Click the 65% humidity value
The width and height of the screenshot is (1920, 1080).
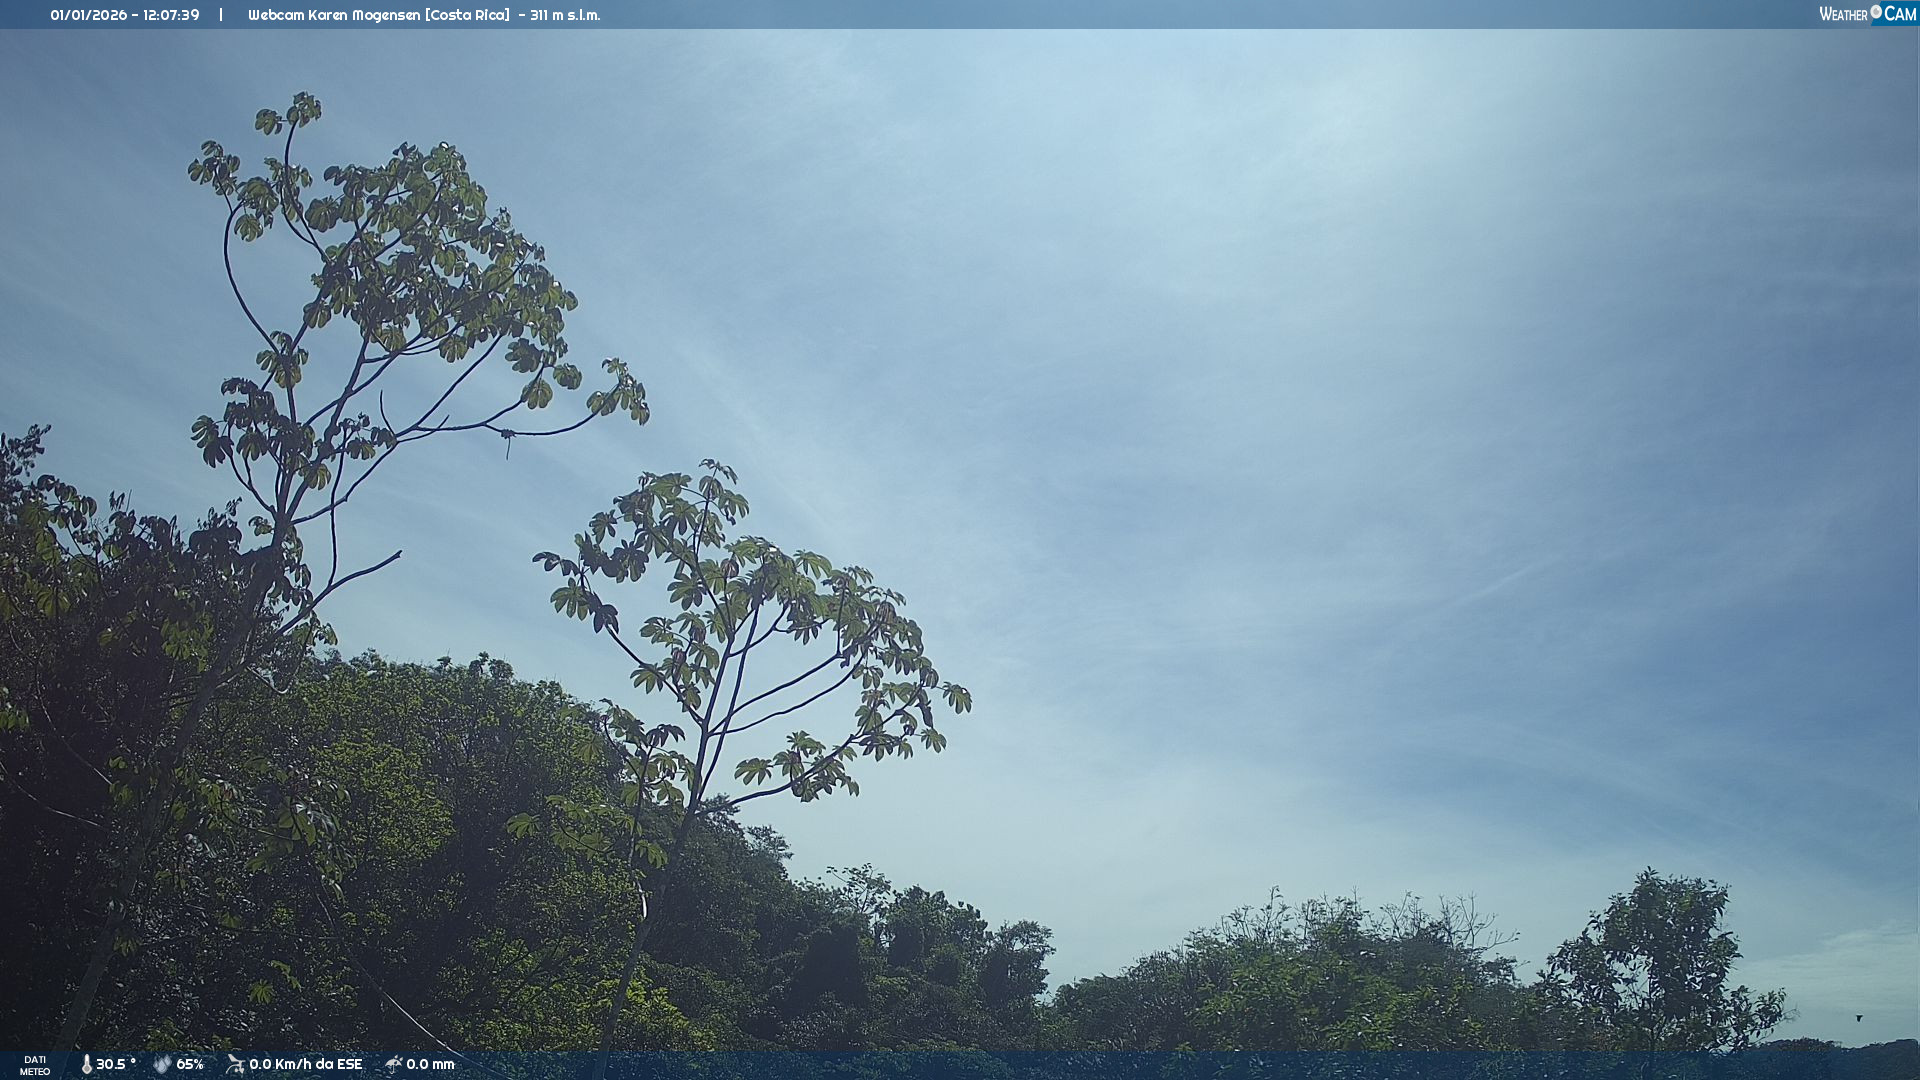[190, 1064]
